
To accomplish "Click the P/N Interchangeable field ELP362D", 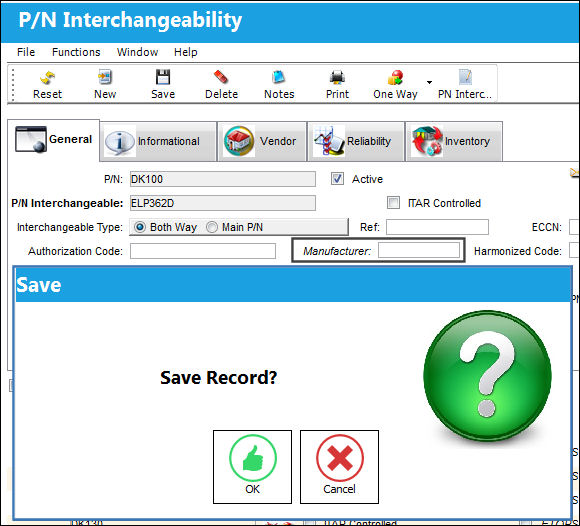I will (x=223, y=203).
